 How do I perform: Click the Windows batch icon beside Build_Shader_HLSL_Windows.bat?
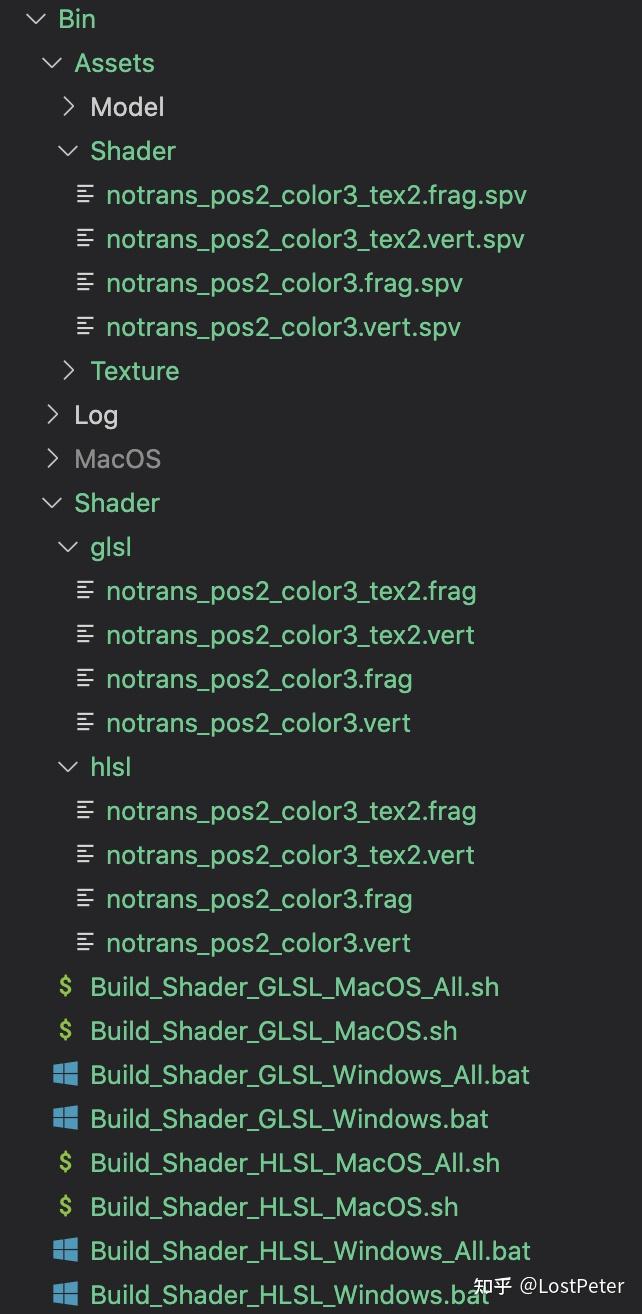(66, 1294)
